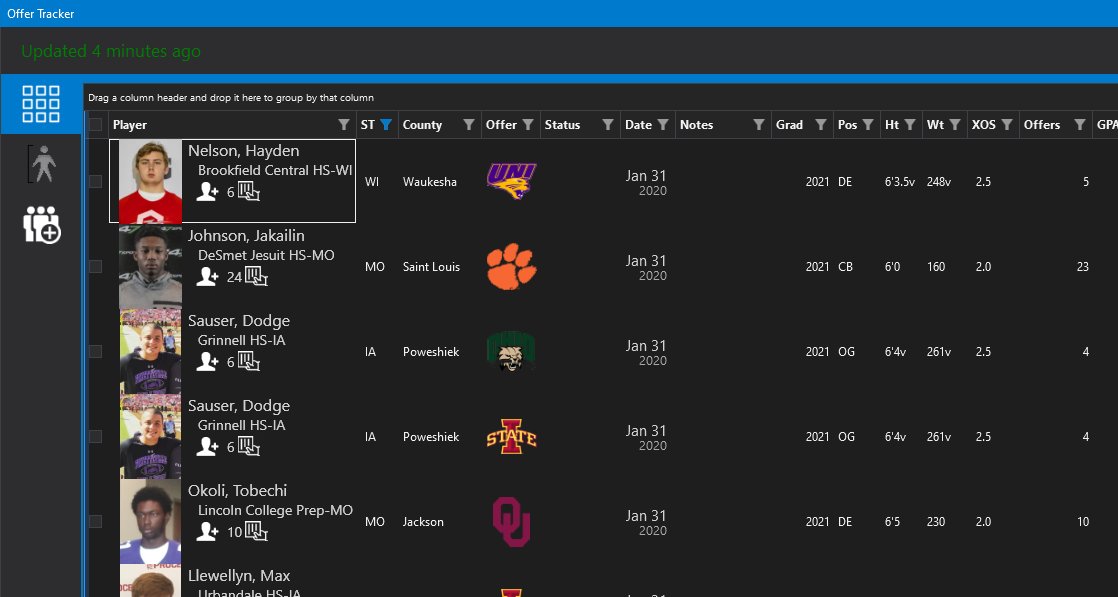Viewport: 1118px width, 597px height.
Task: Click Brookfield Central HS-WI school text
Action: click(275, 170)
